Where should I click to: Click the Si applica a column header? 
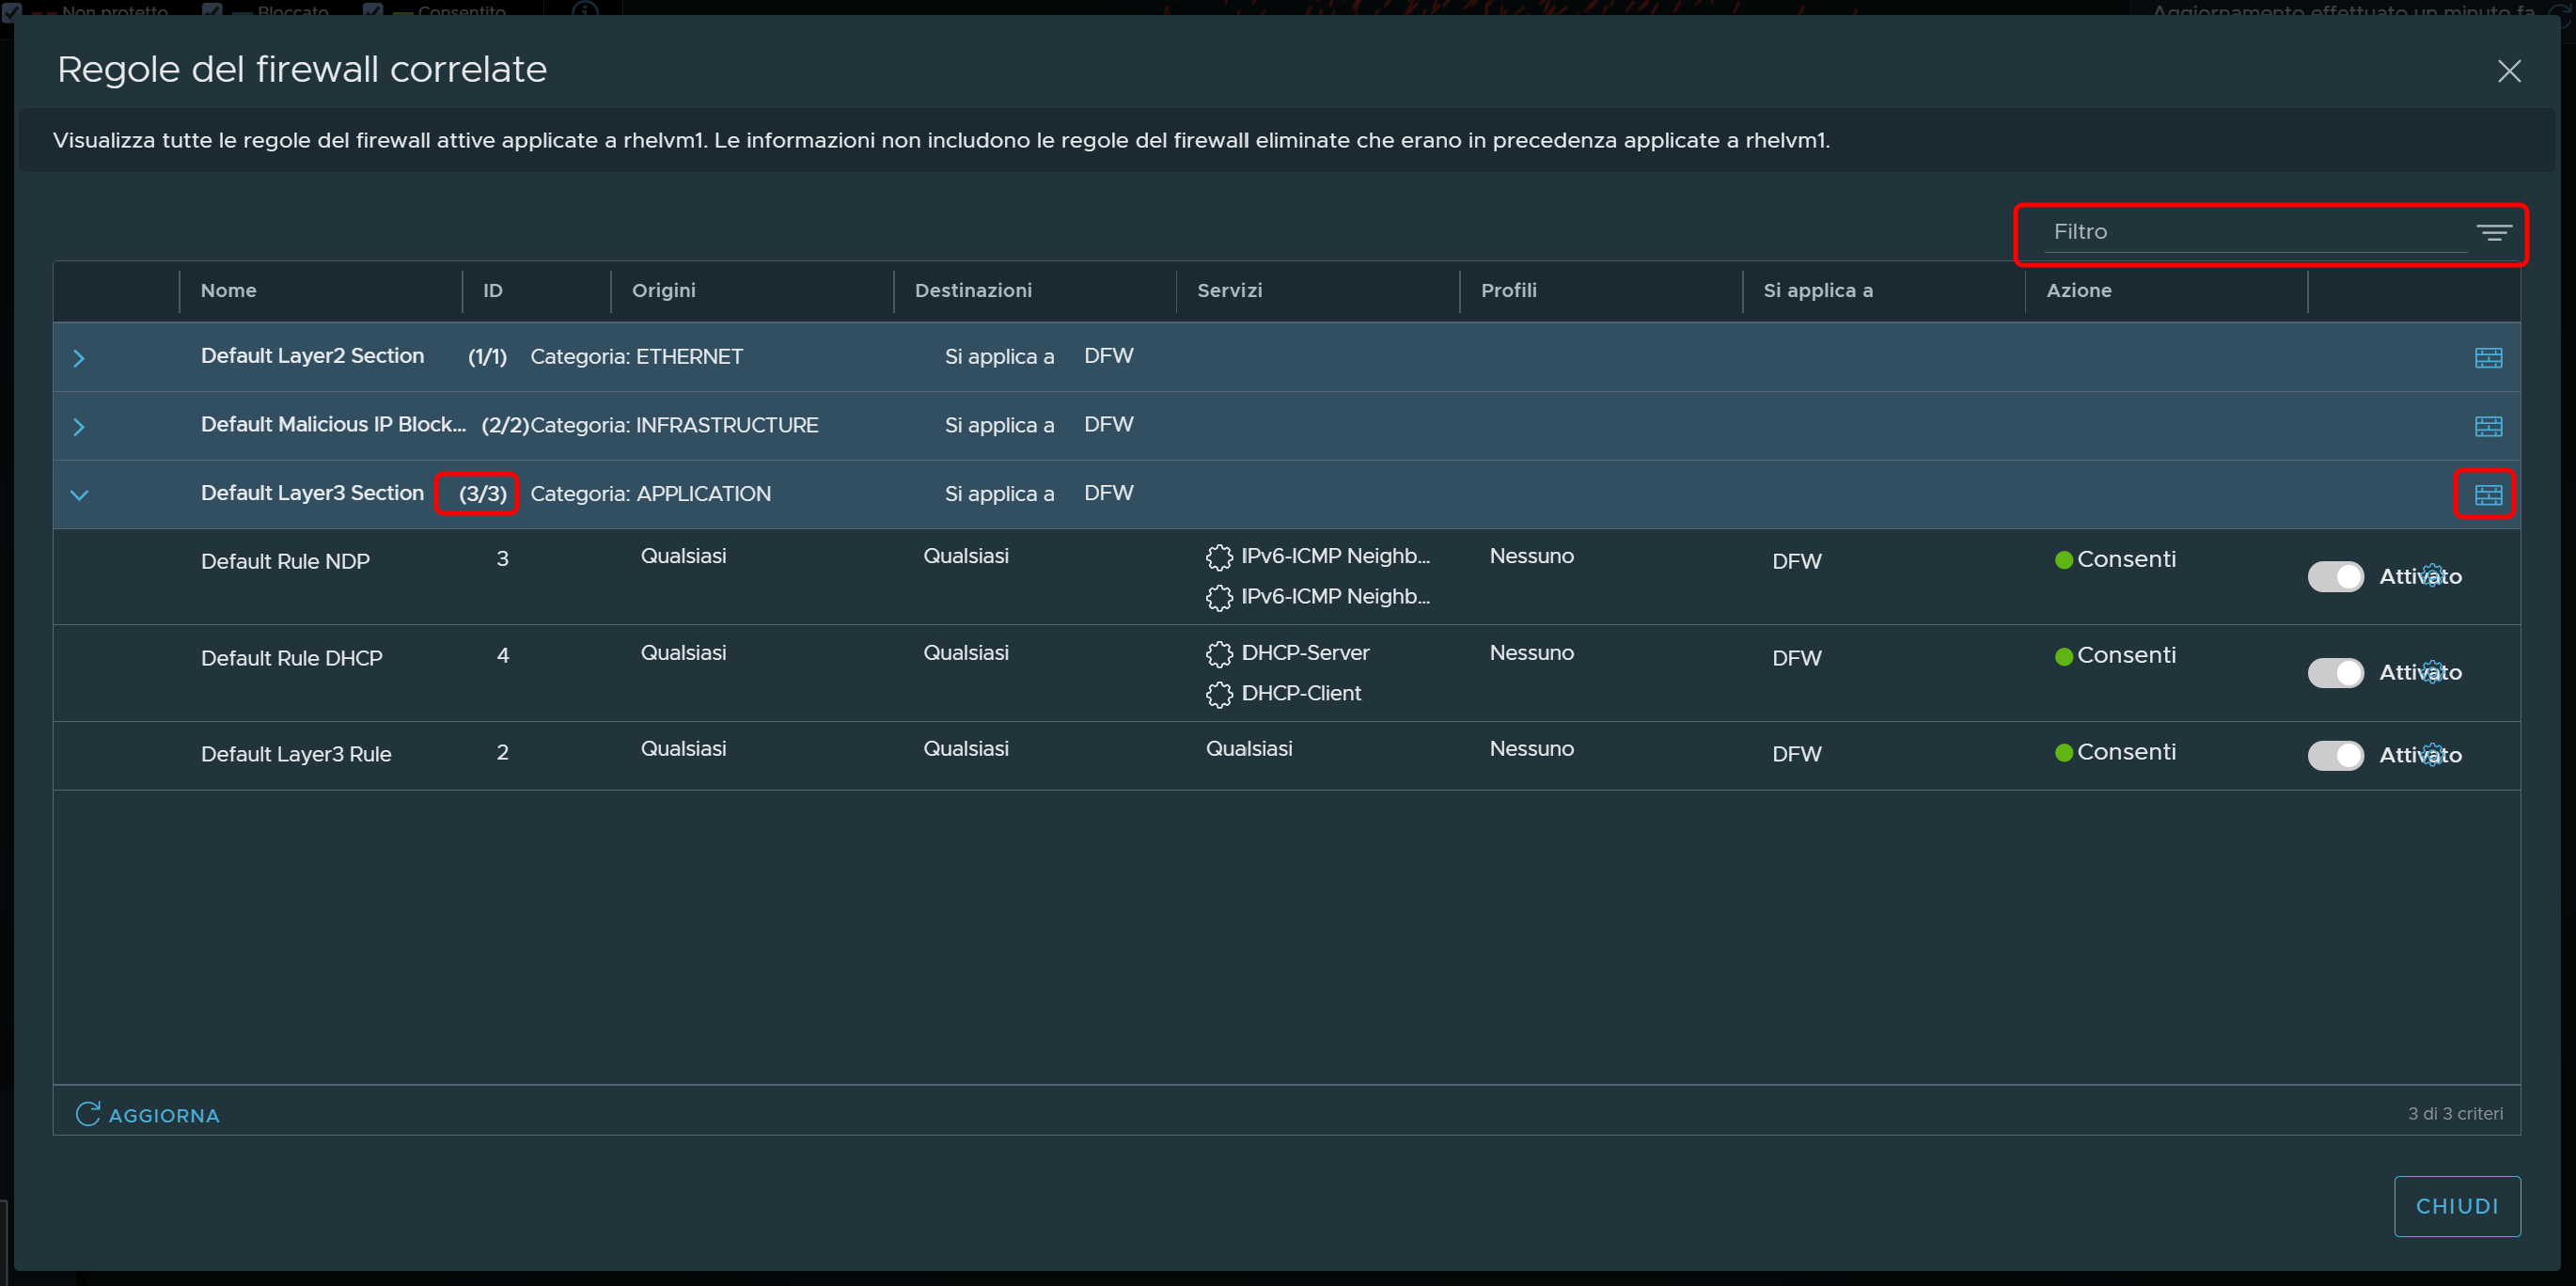click(1818, 290)
